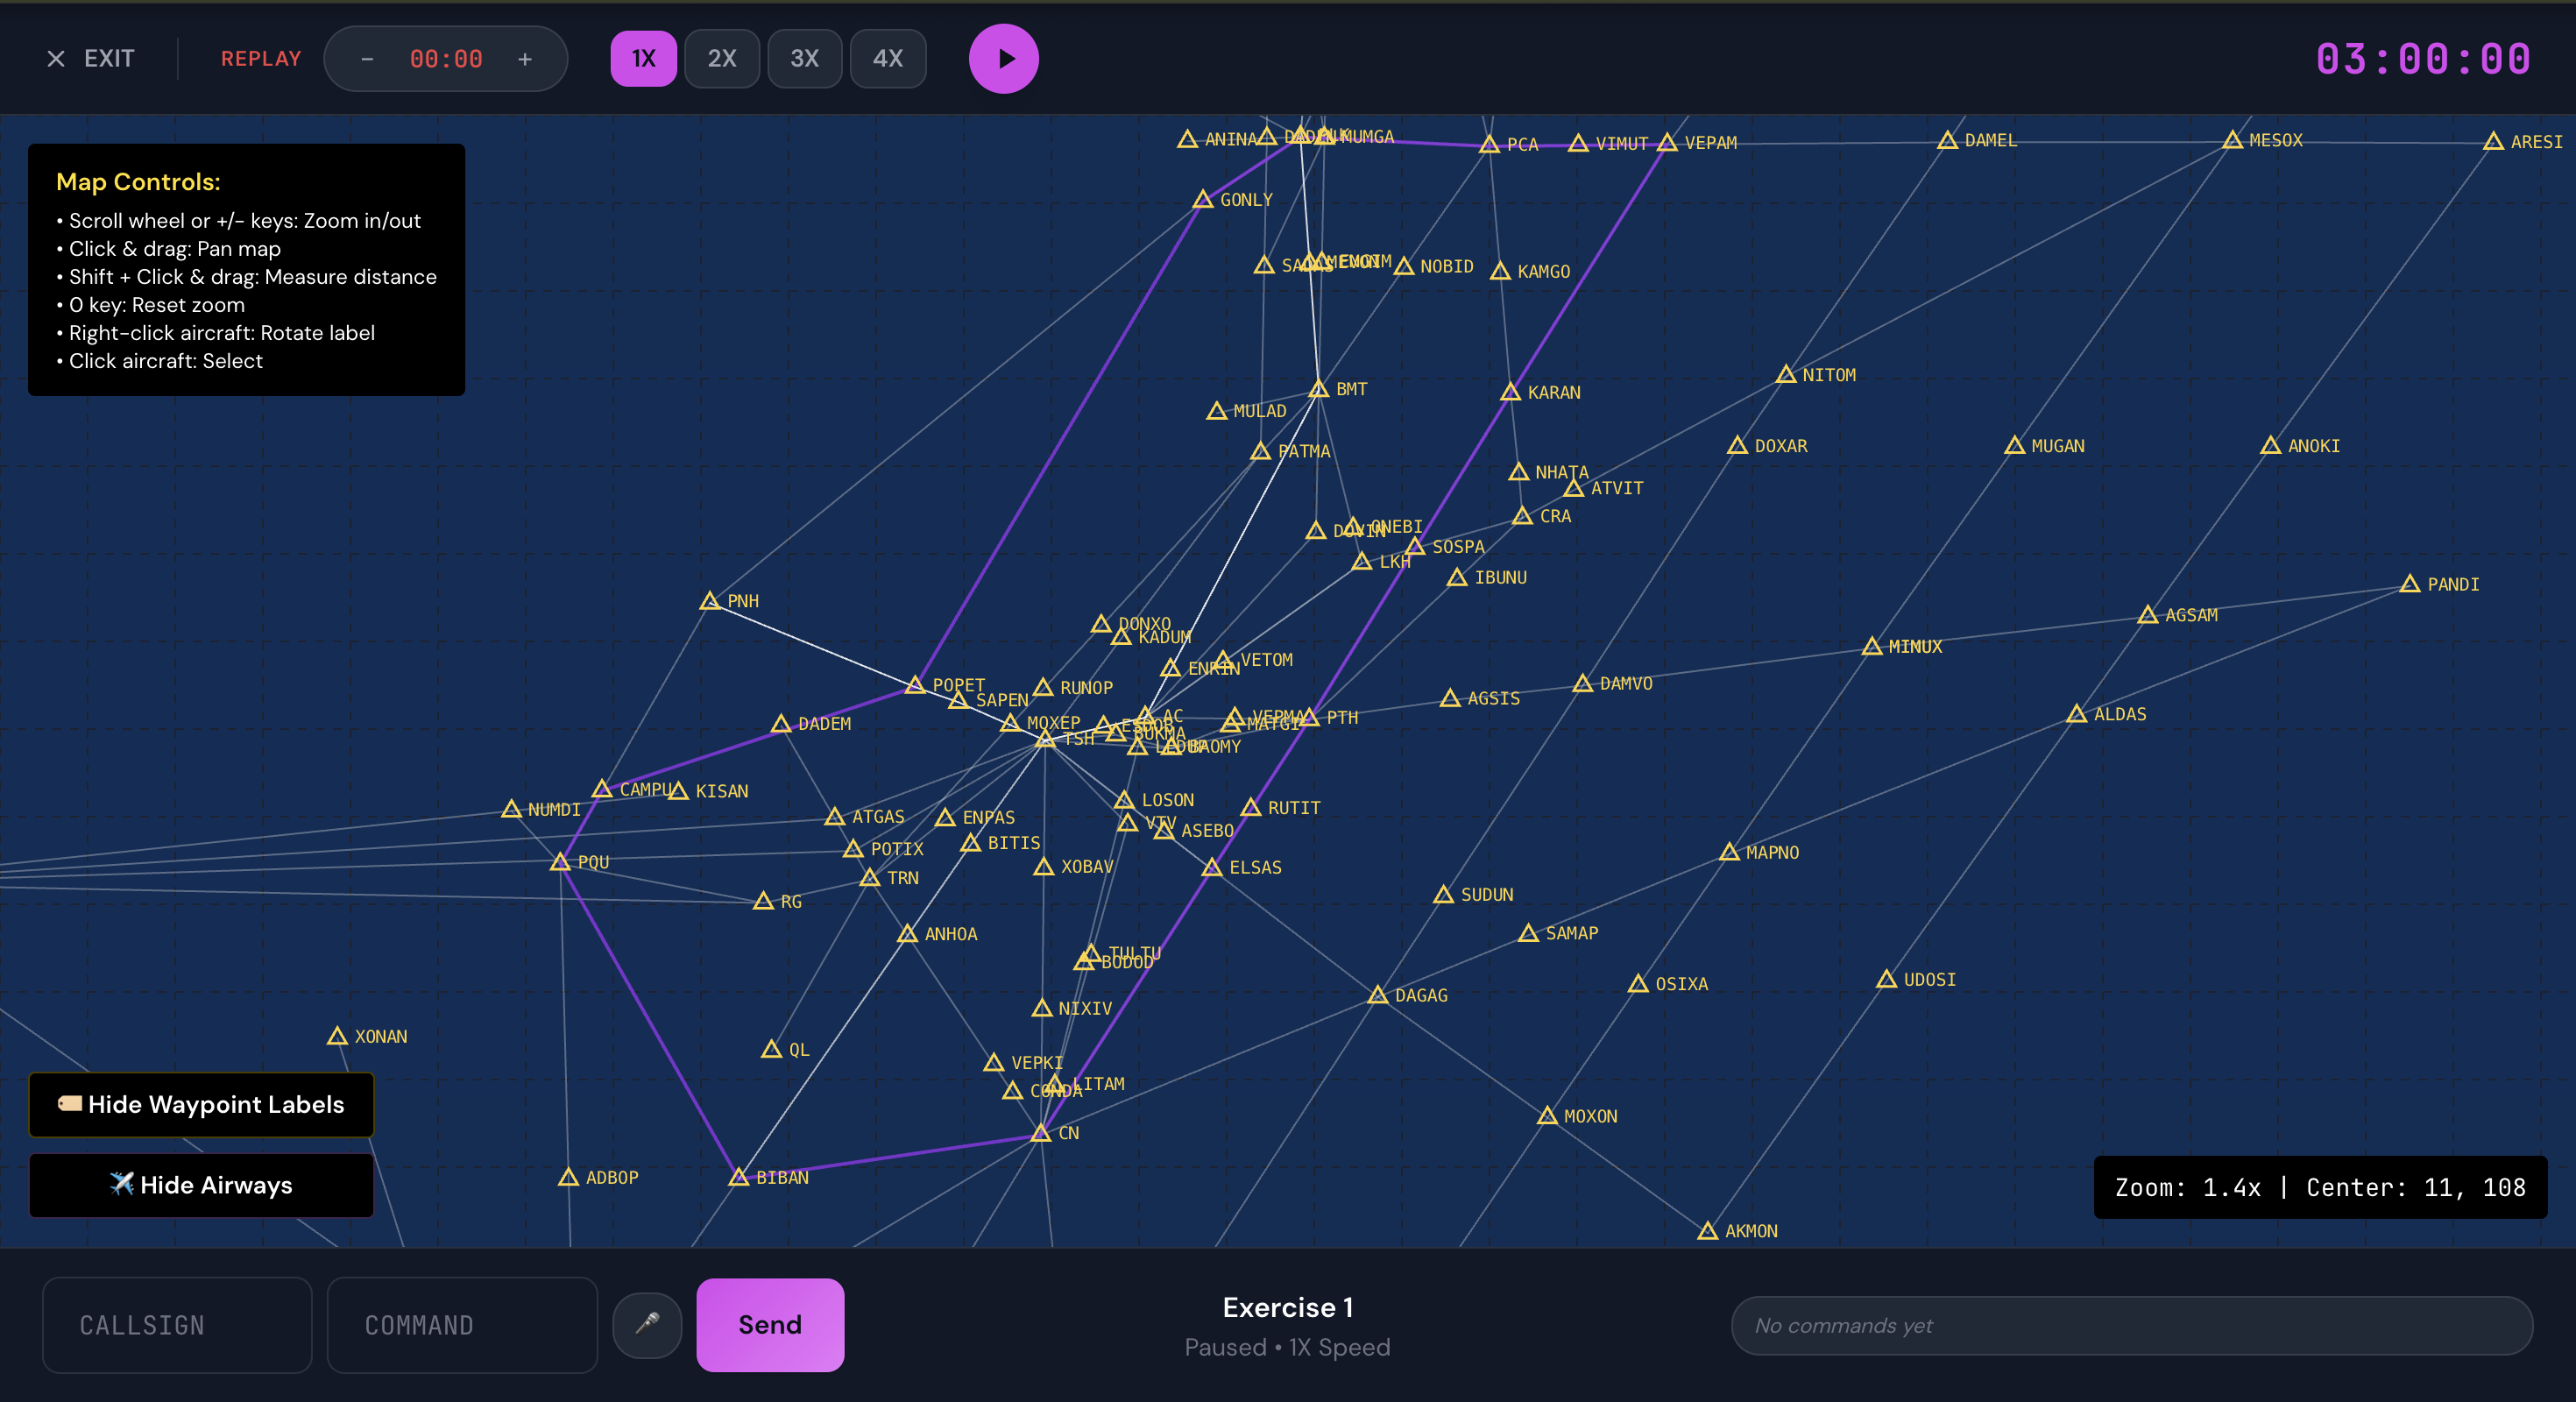The width and height of the screenshot is (2576, 1402).
Task: Click the Zoom 1.4x center readout
Action: coord(2320,1187)
